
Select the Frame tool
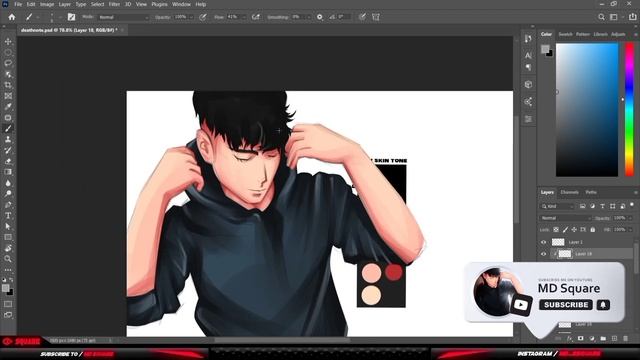click(8, 96)
